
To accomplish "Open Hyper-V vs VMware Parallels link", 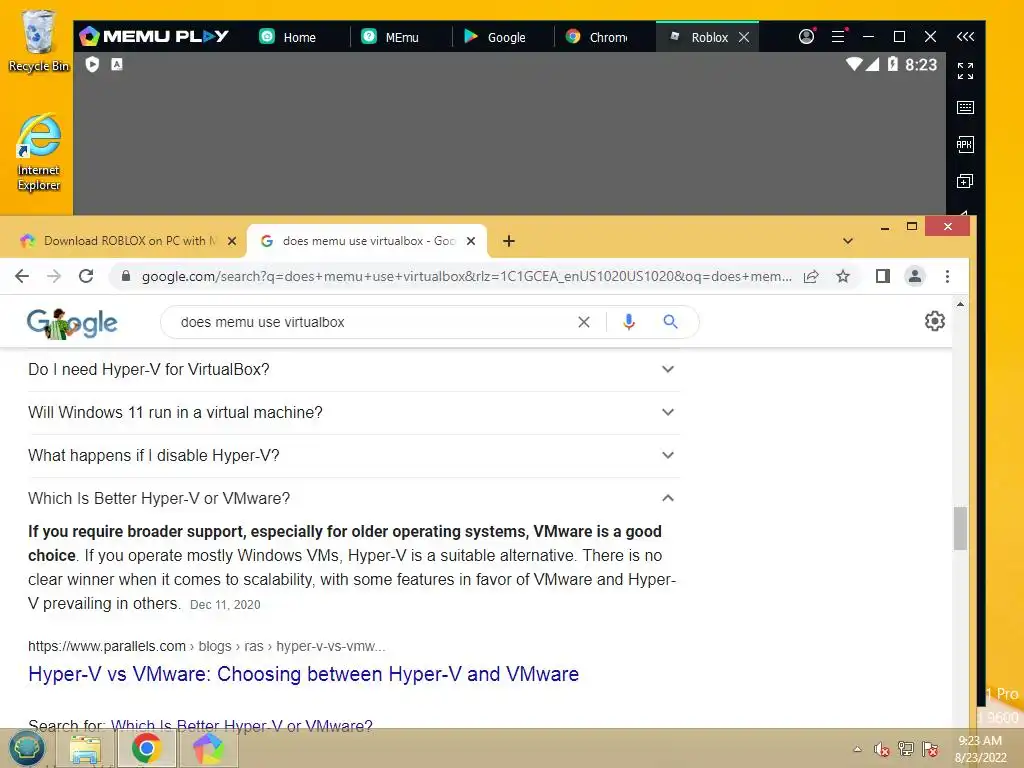I will 304,674.
